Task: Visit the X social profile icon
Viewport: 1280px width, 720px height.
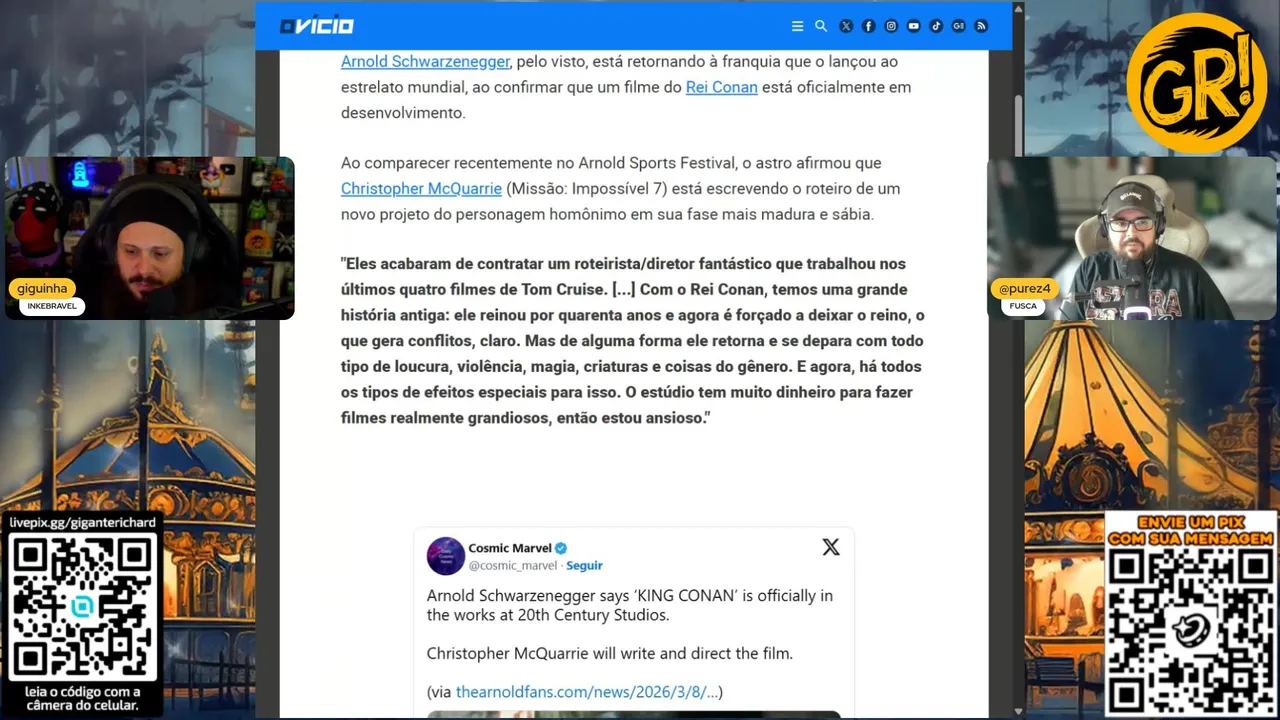Action: (x=846, y=26)
